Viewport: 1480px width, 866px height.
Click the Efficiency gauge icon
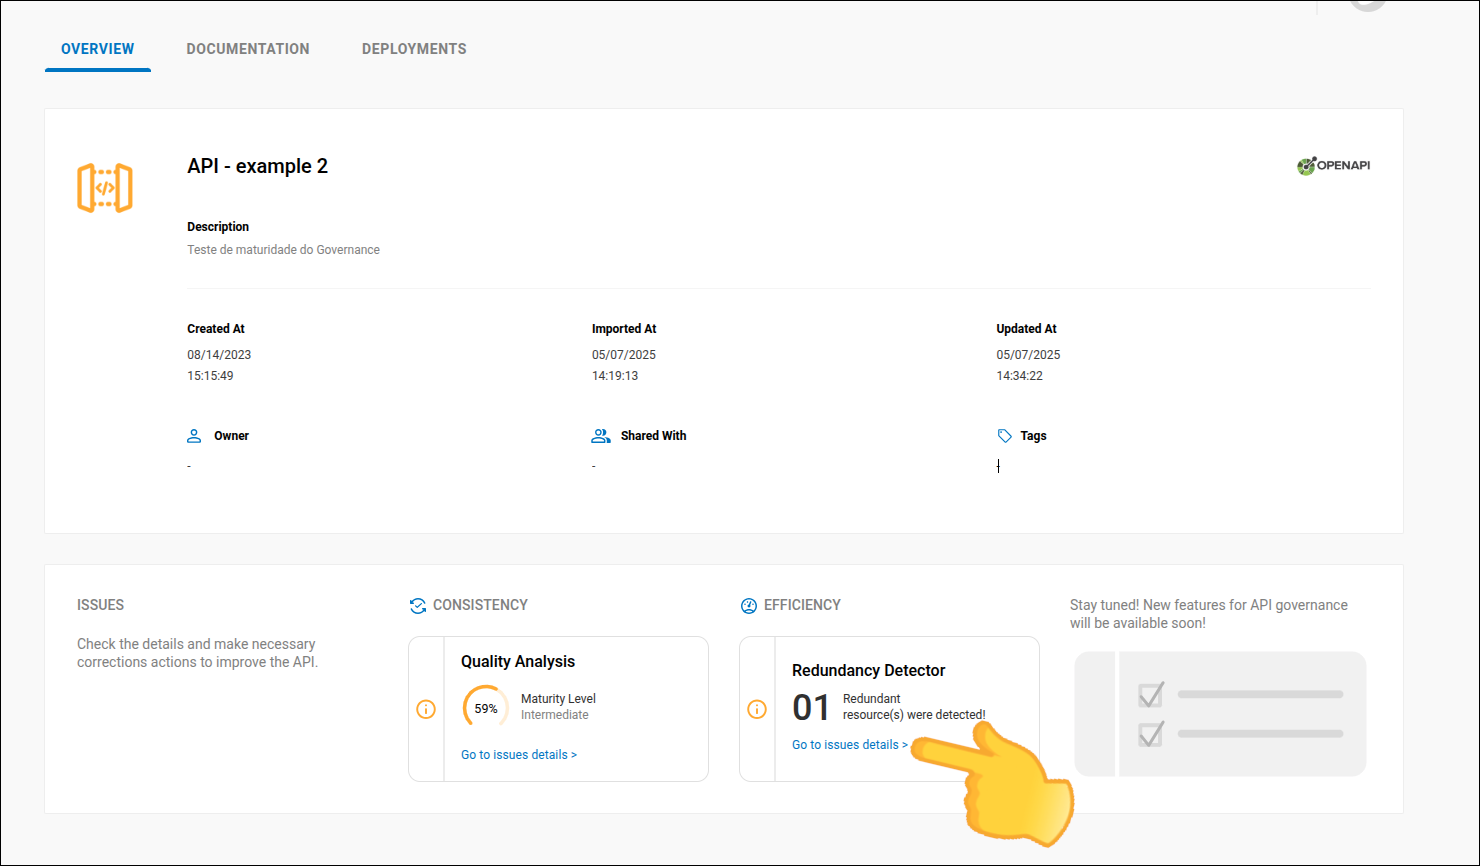click(748, 606)
